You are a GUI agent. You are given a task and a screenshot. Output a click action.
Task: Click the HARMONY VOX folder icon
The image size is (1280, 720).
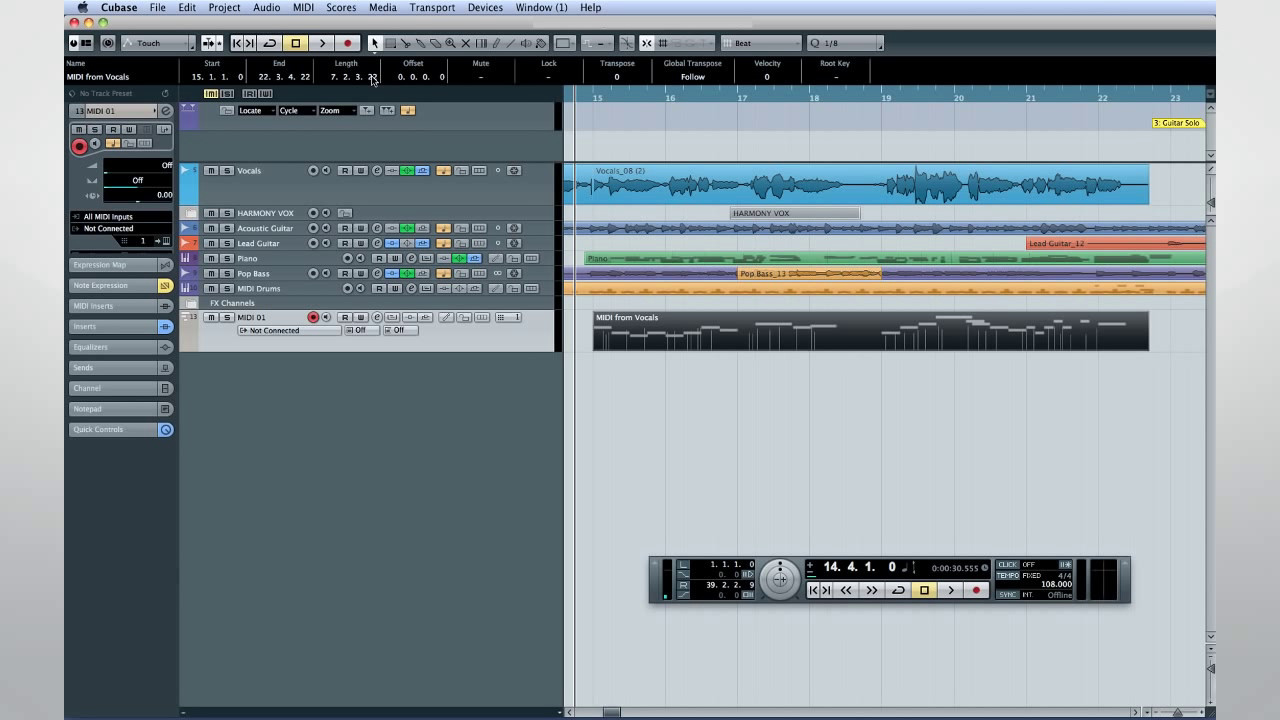[x=191, y=213]
